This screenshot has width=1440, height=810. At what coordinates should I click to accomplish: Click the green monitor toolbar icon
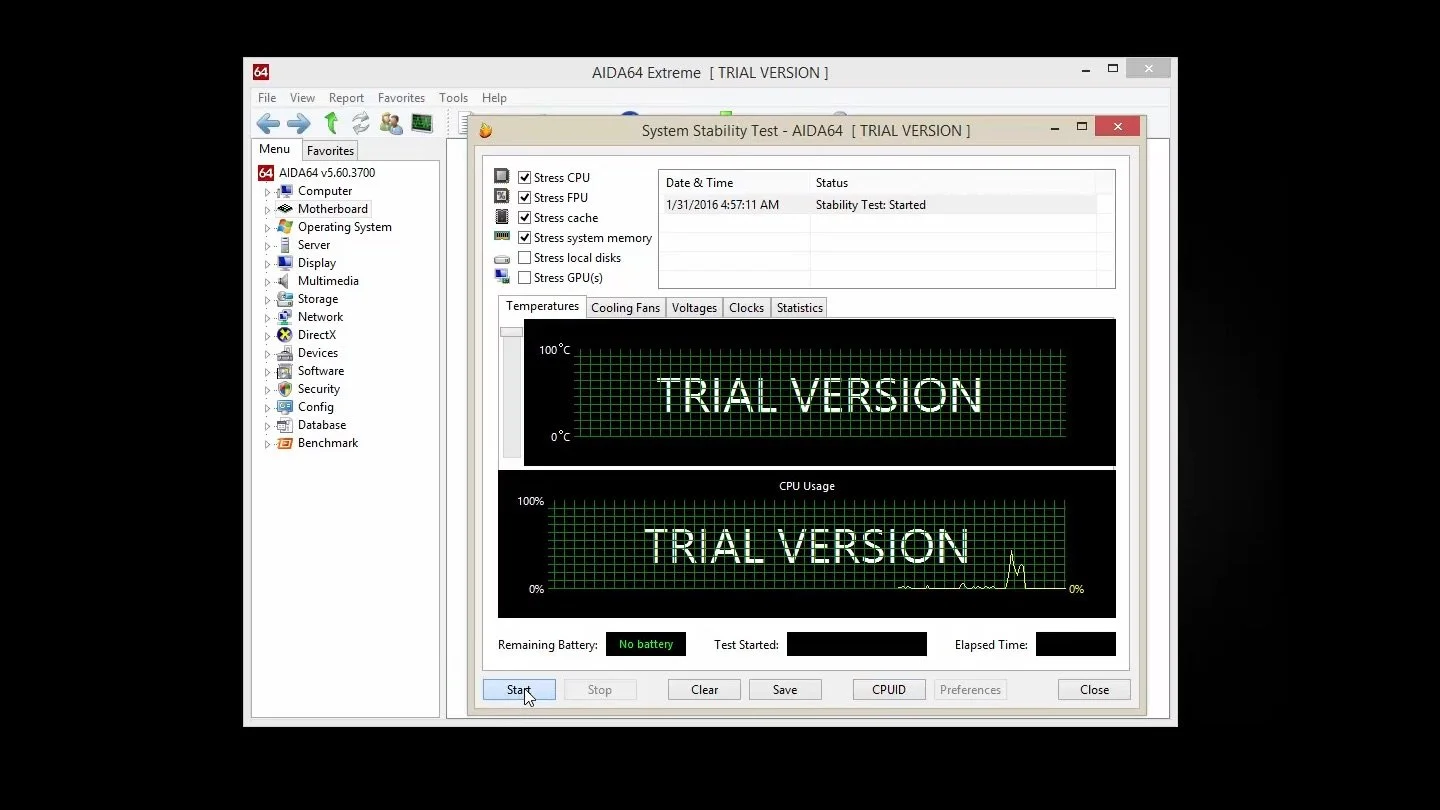422,123
